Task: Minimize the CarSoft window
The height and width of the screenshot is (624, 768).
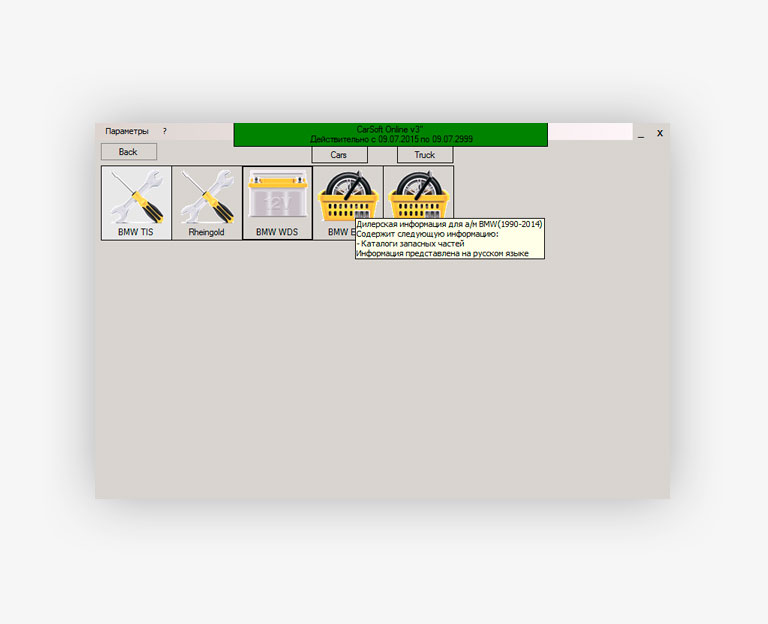Action: [641, 134]
